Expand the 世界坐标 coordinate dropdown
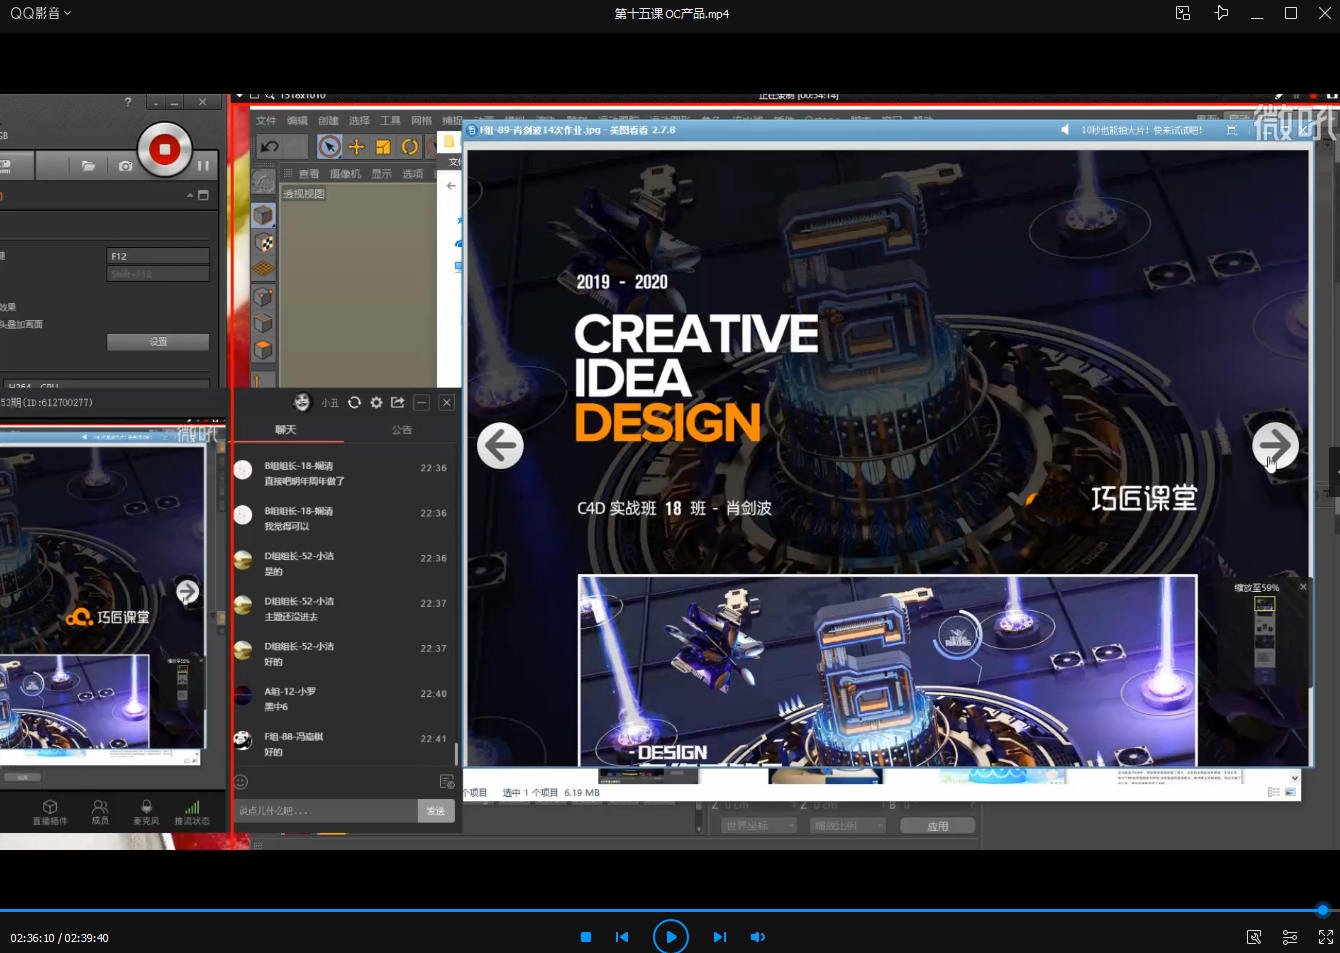This screenshot has width=1340, height=953. point(758,826)
